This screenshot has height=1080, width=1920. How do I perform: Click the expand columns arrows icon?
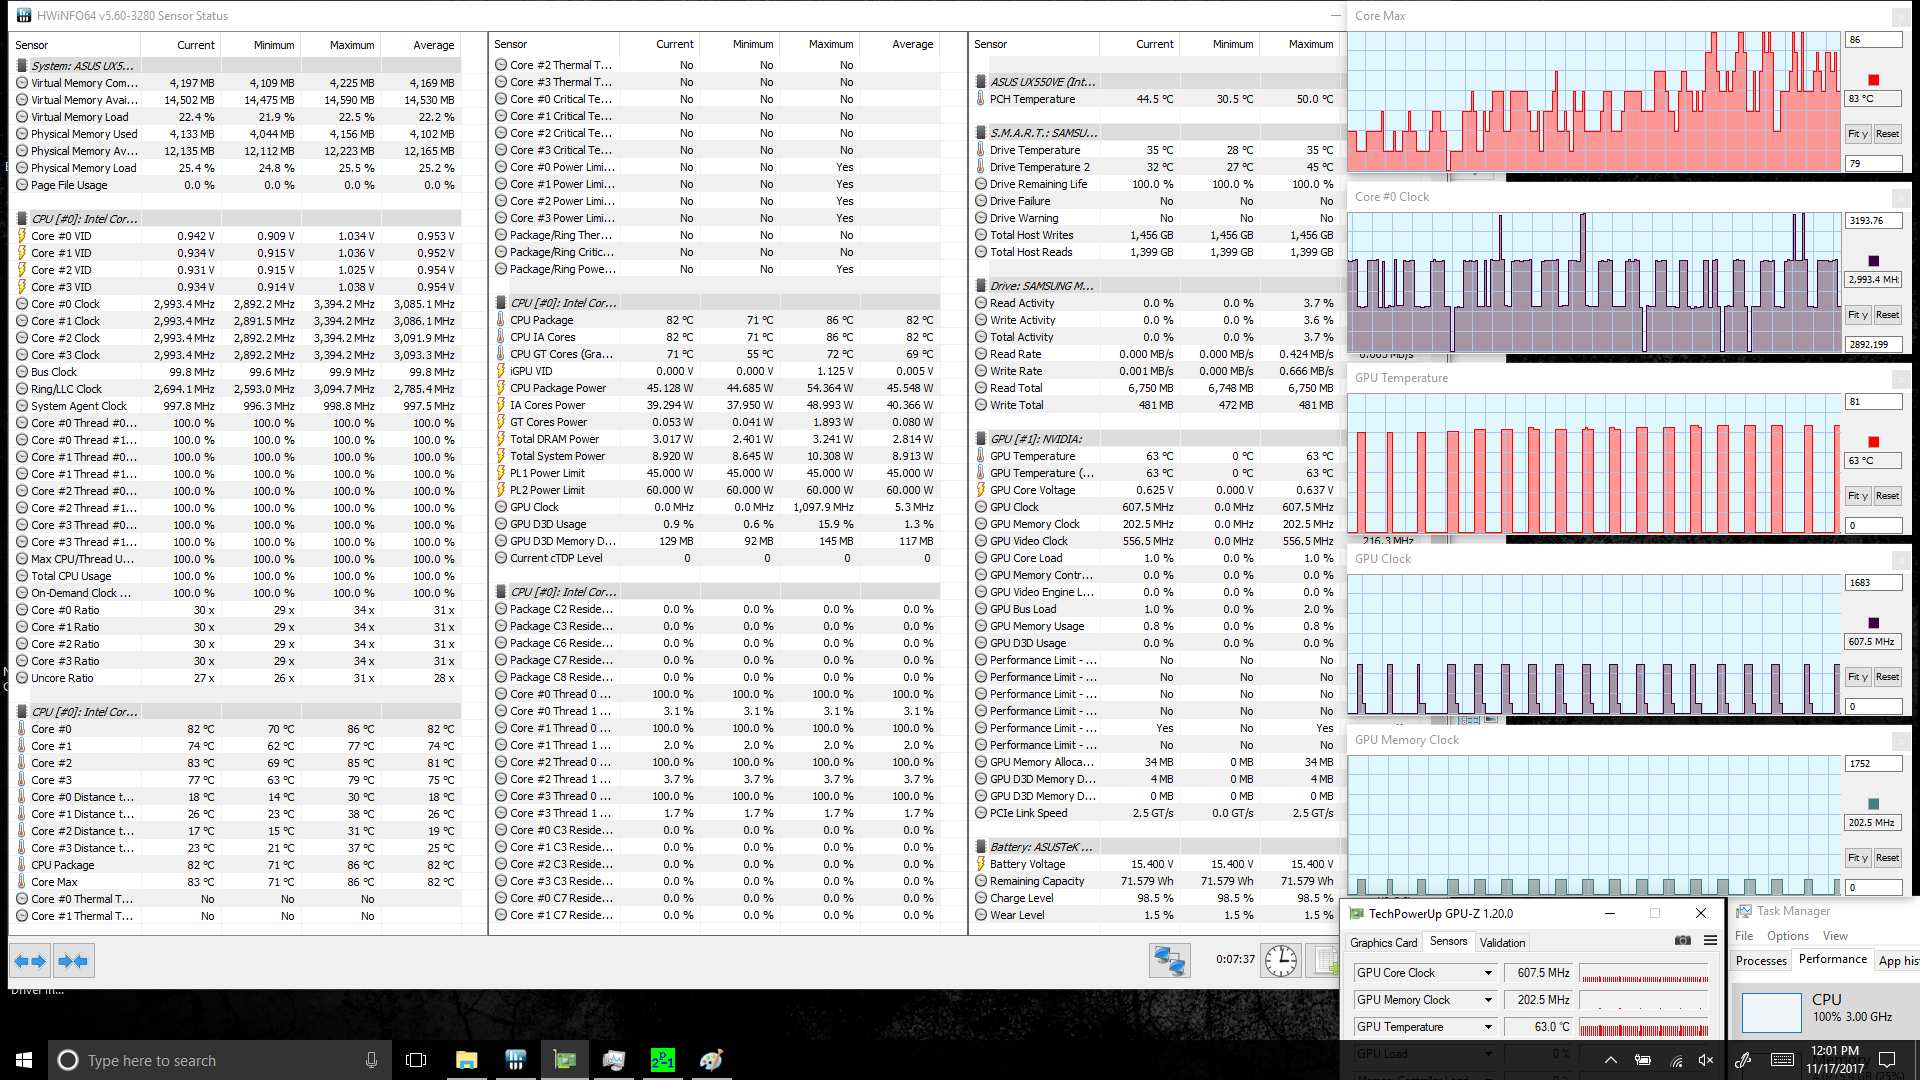[29, 961]
